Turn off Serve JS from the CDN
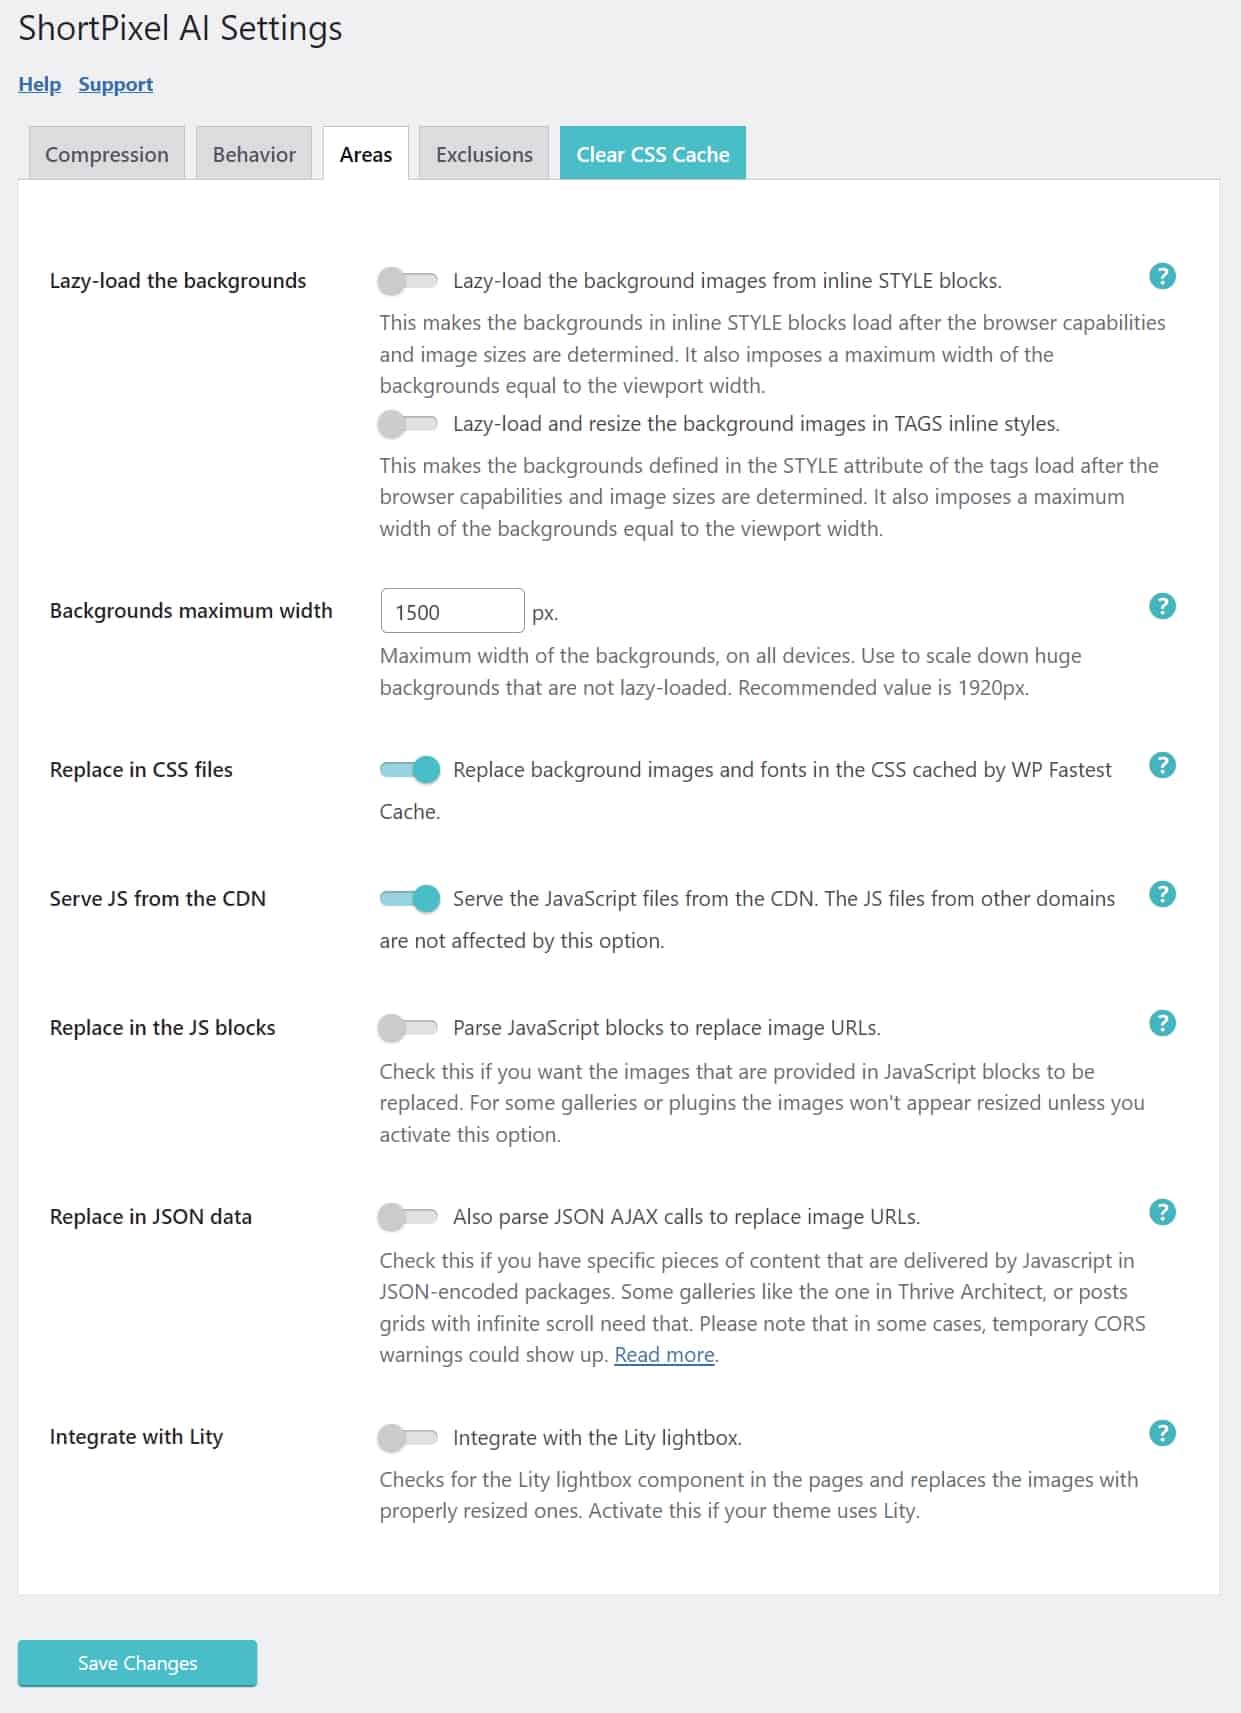Screen dimensions: 1241x1713 (x=410, y=898)
